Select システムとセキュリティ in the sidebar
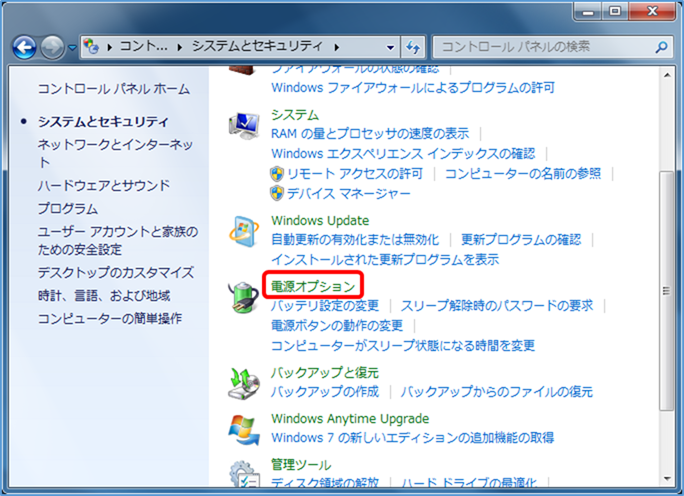 tap(103, 121)
